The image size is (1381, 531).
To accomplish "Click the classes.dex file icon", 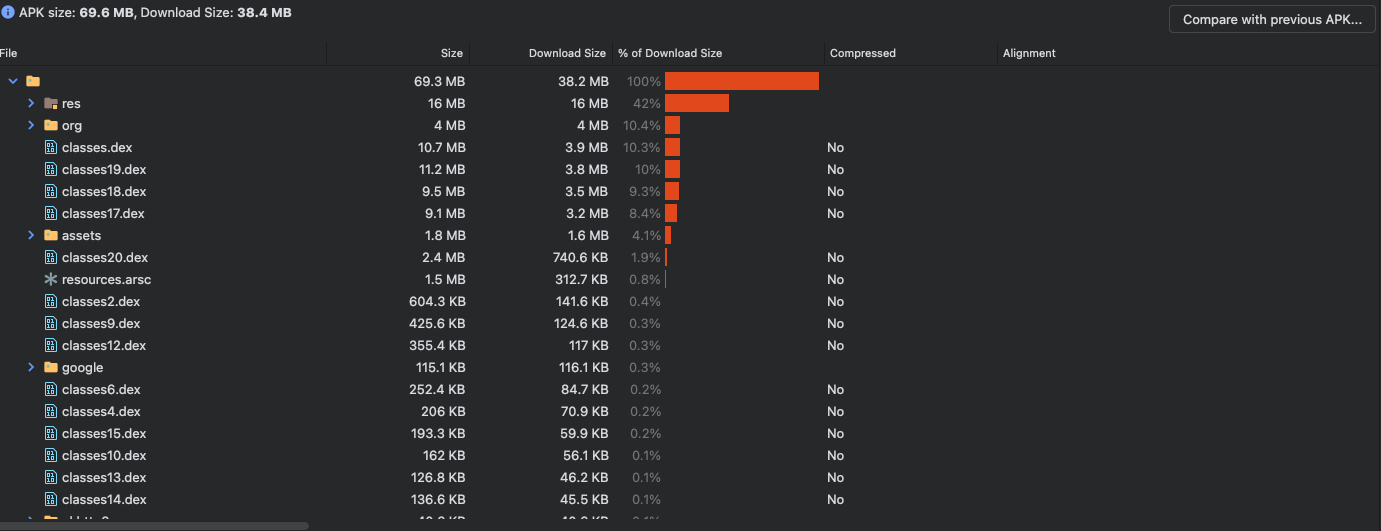I will pyautogui.click(x=51, y=147).
